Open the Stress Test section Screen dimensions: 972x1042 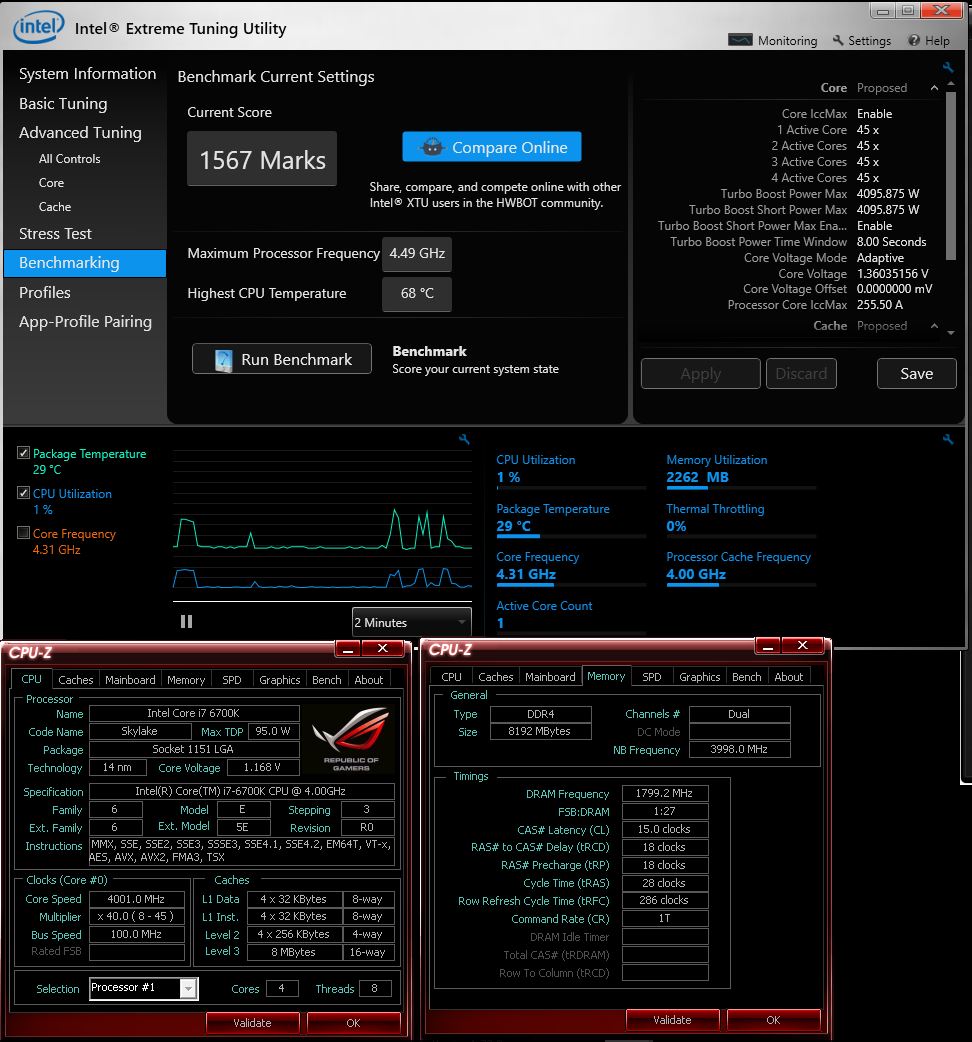coord(55,234)
